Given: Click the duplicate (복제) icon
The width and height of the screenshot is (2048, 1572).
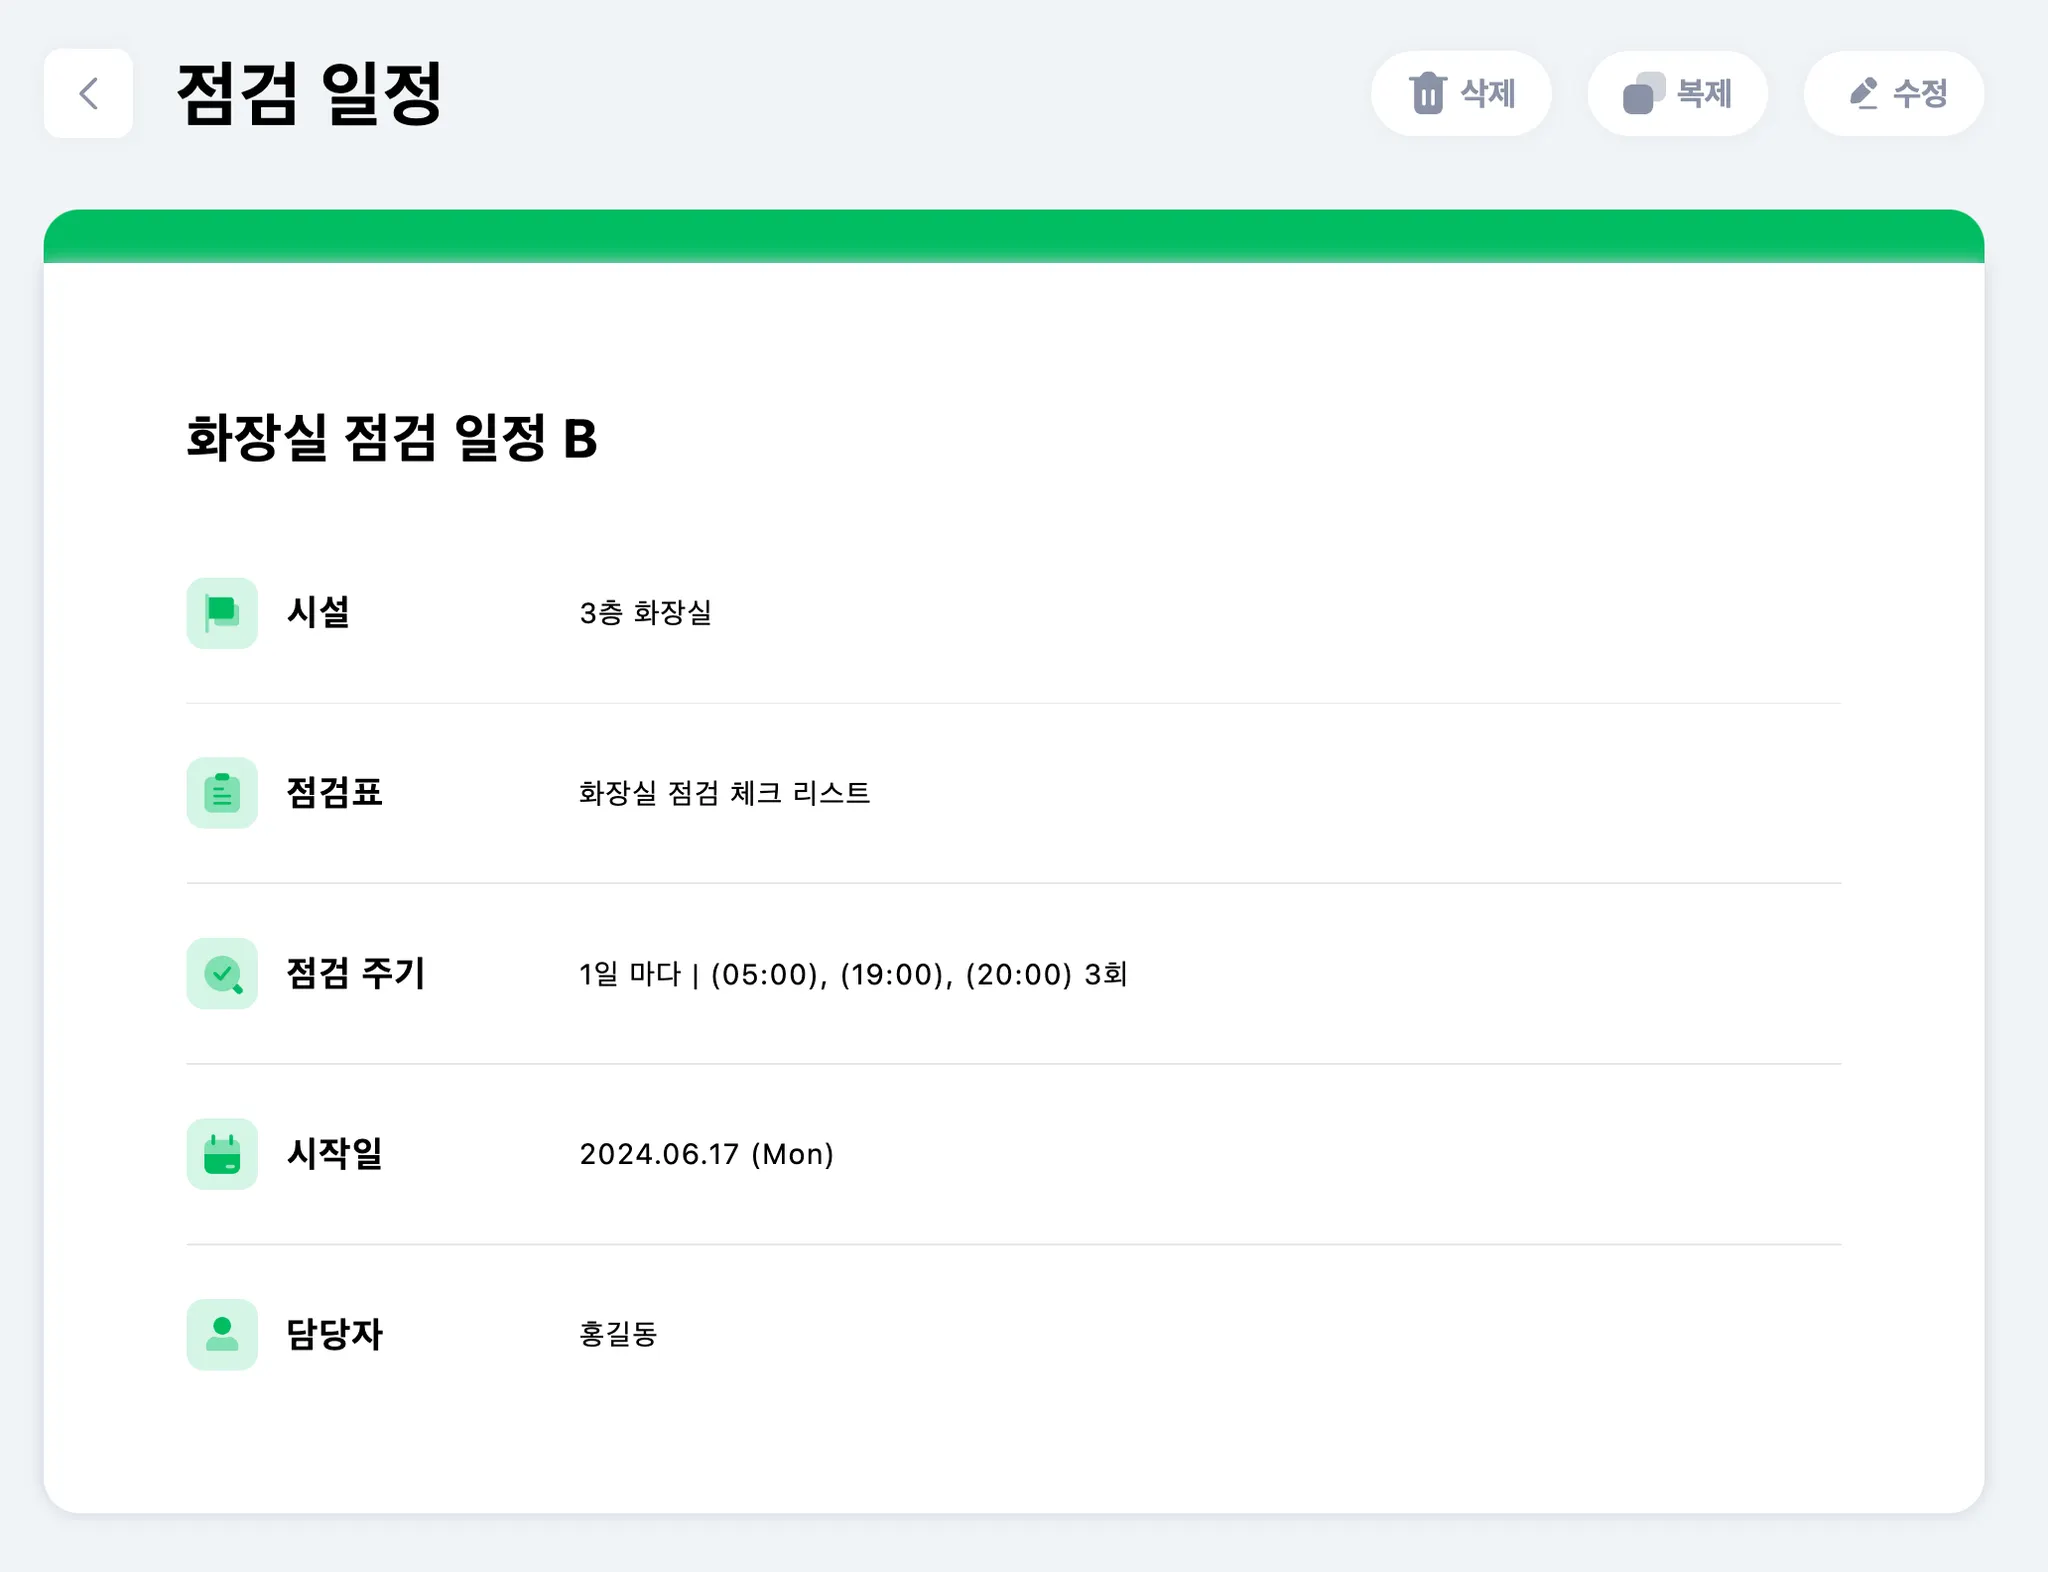Looking at the screenshot, I should coord(1642,94).
